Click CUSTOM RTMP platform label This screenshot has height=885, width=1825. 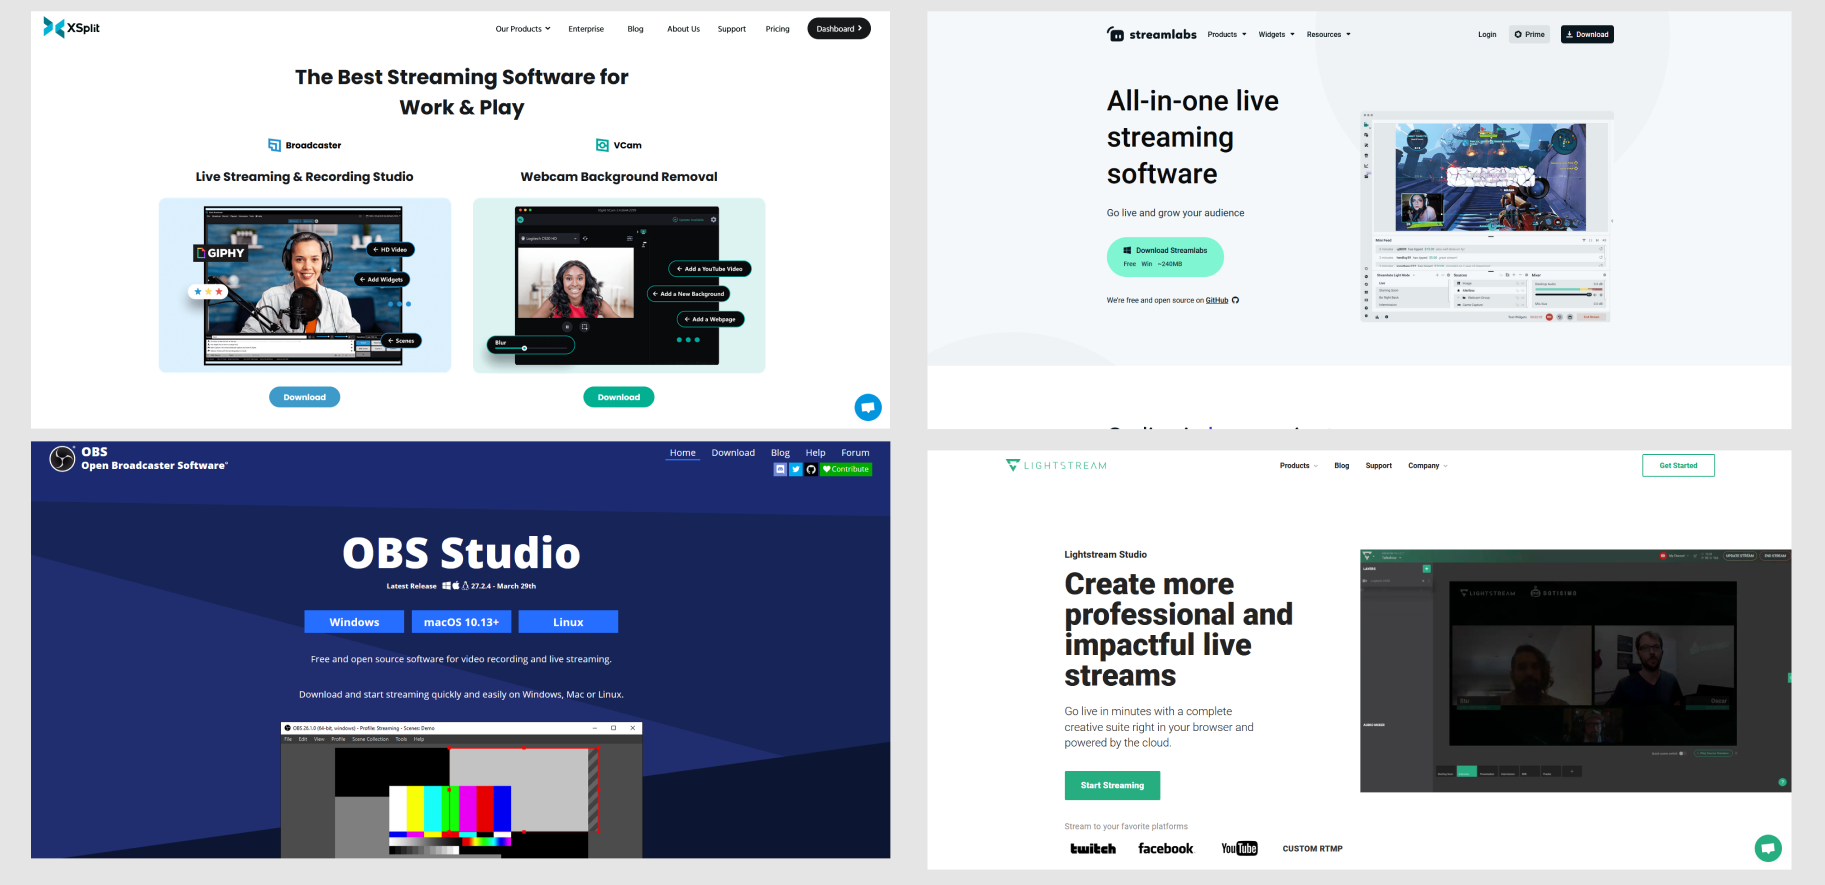tap(1312, 848)
